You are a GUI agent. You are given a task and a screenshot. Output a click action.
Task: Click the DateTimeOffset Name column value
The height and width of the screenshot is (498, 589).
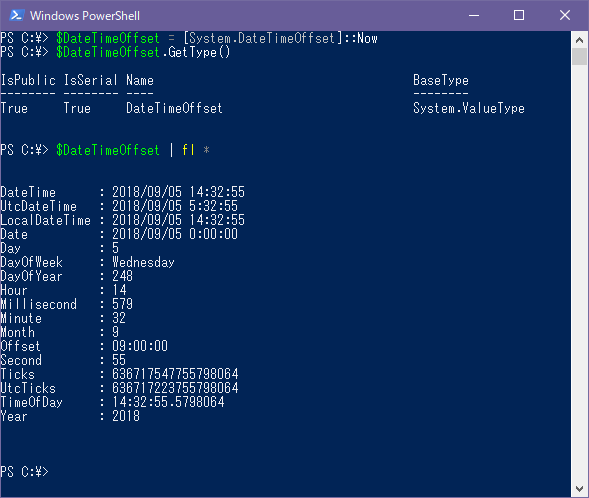[x=174, y=108]
